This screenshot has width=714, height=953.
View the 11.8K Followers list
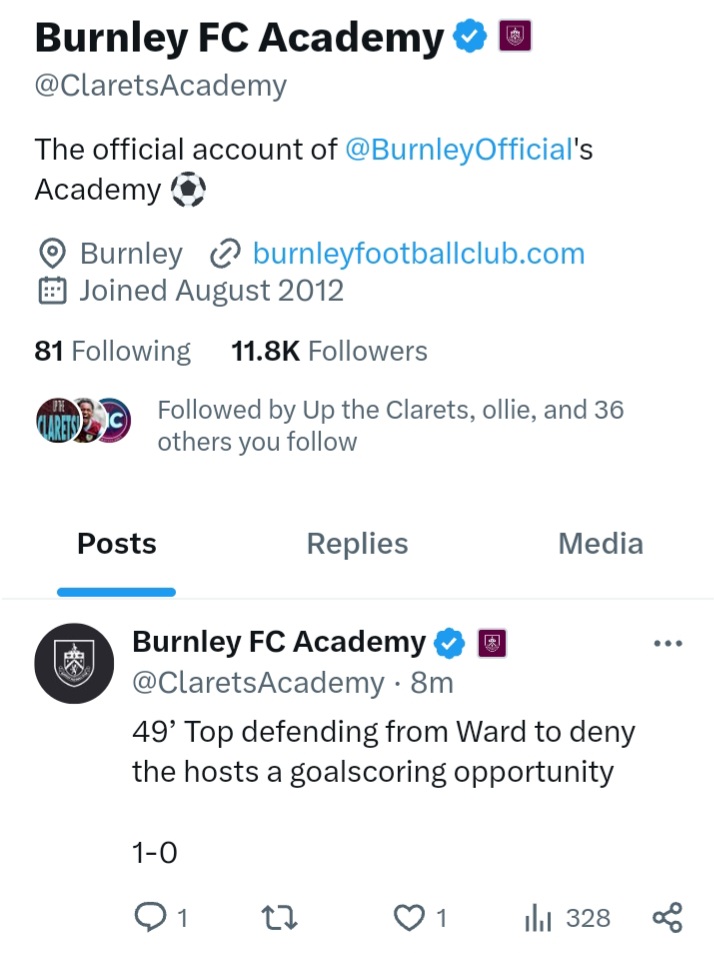point(329,351)
